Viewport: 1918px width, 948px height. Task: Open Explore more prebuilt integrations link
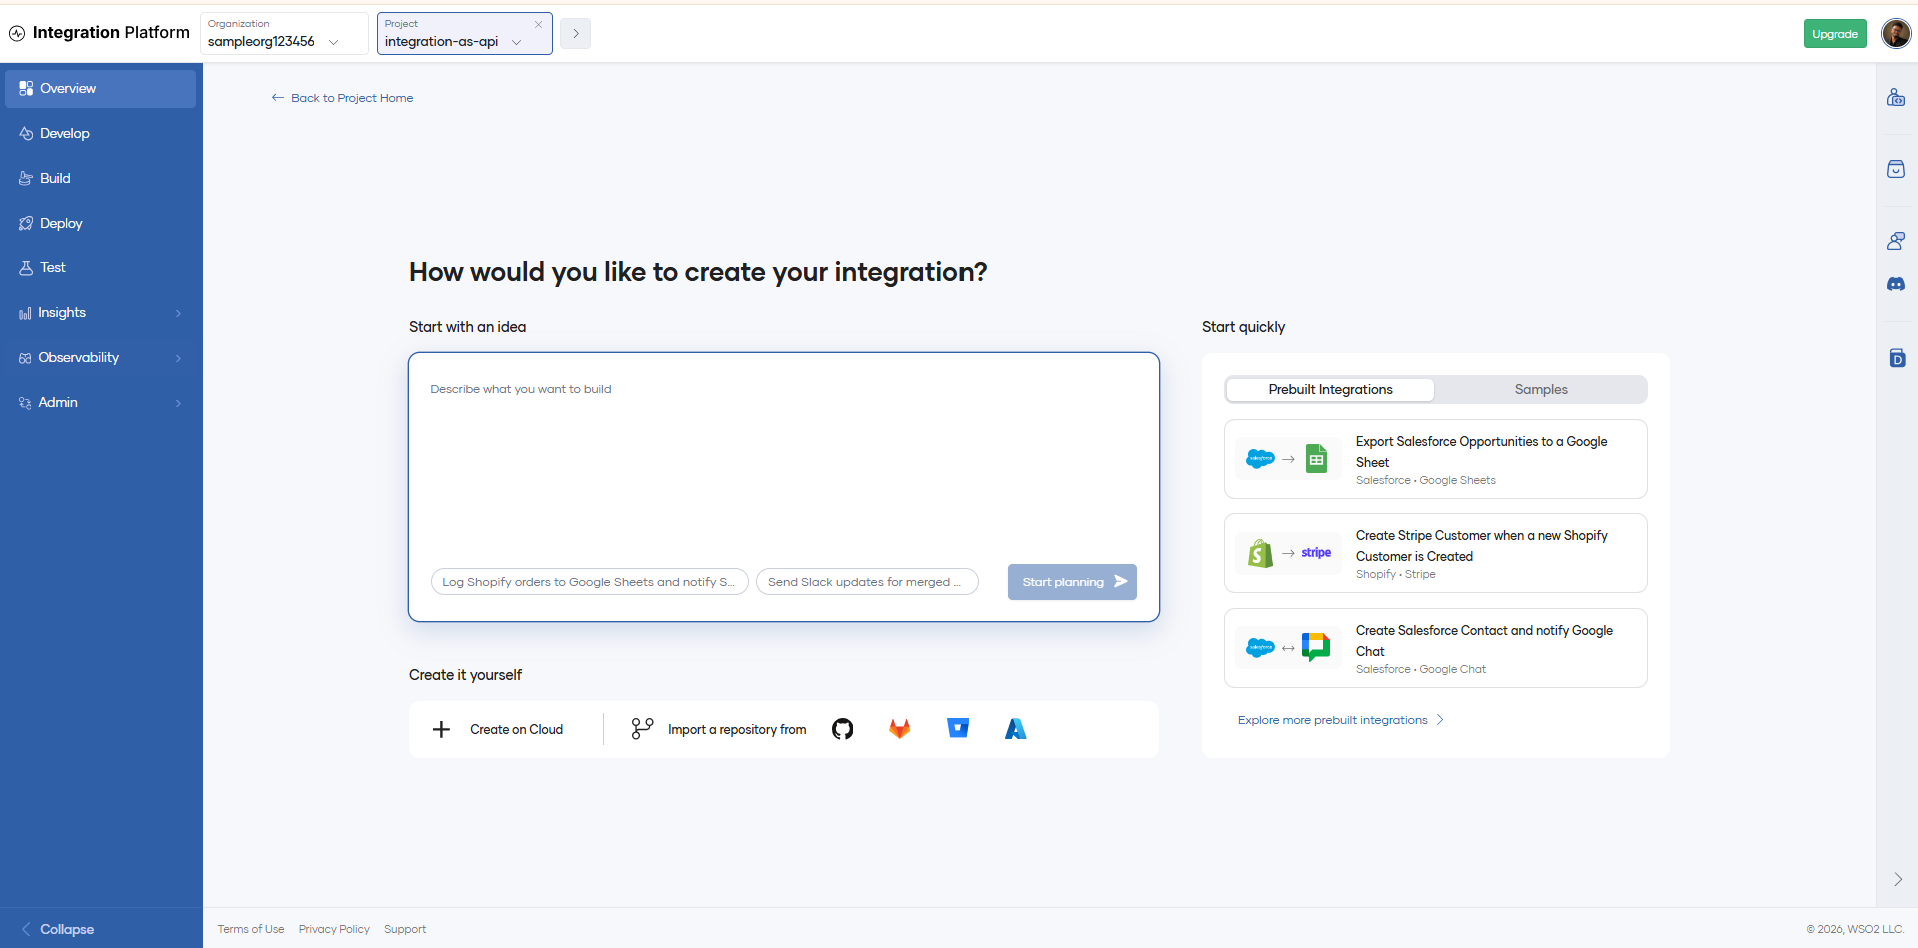point(1341,720)
